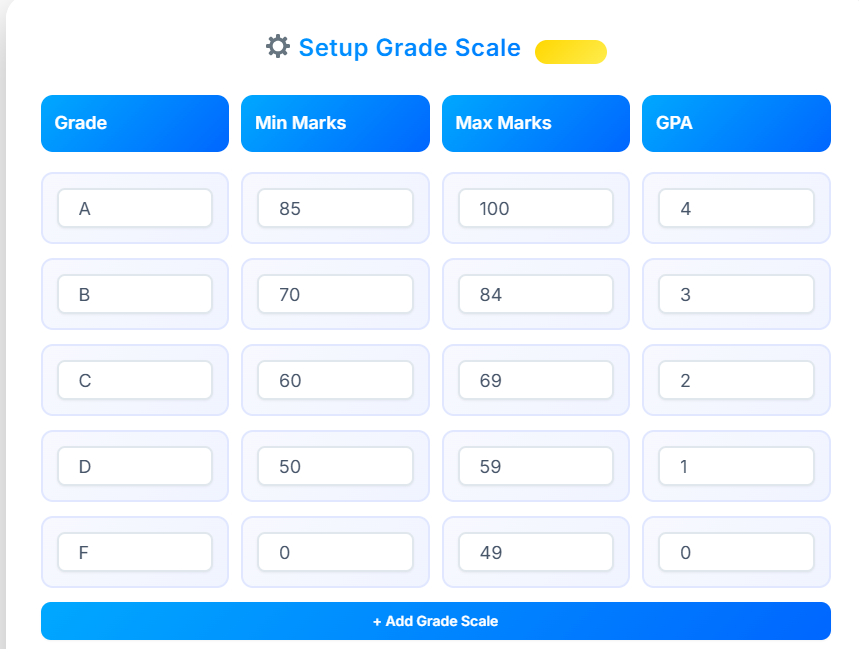This screenshot has width=859, height=649.
Task: Click the GPA column header
Action: point(736,123)
